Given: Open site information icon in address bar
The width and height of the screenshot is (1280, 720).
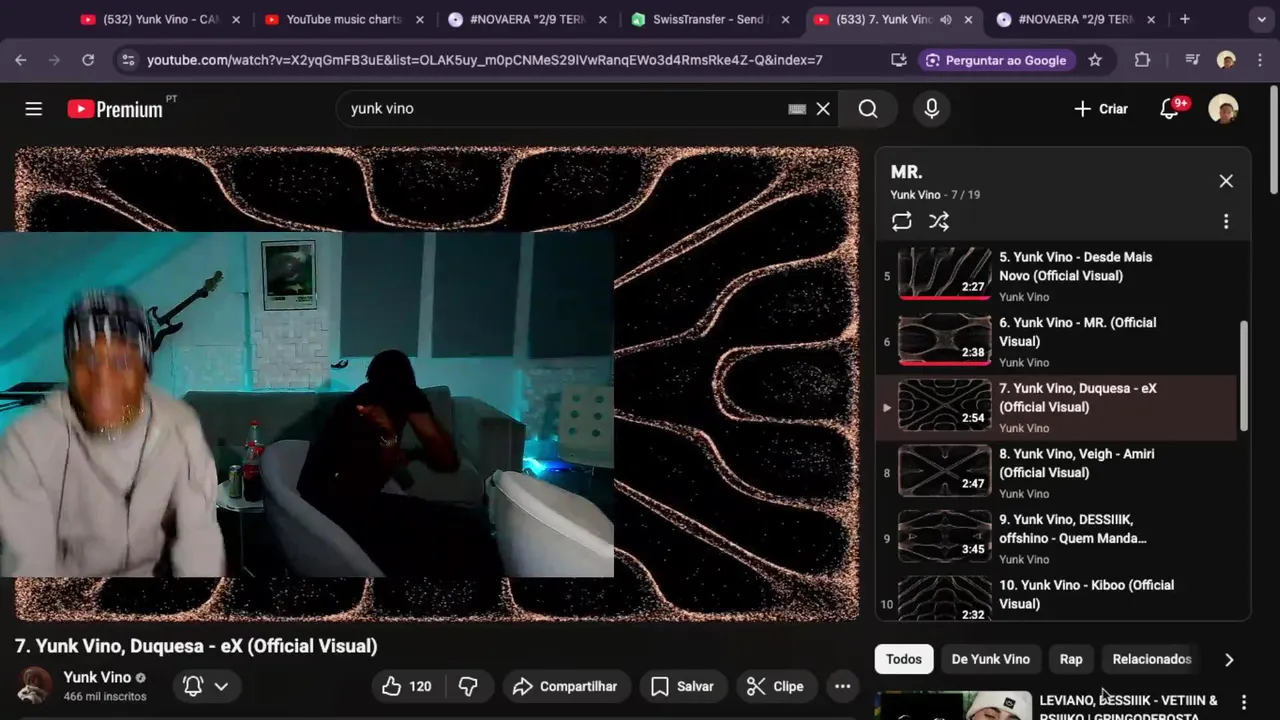Looking at the screenshot, I should [127, 60].
